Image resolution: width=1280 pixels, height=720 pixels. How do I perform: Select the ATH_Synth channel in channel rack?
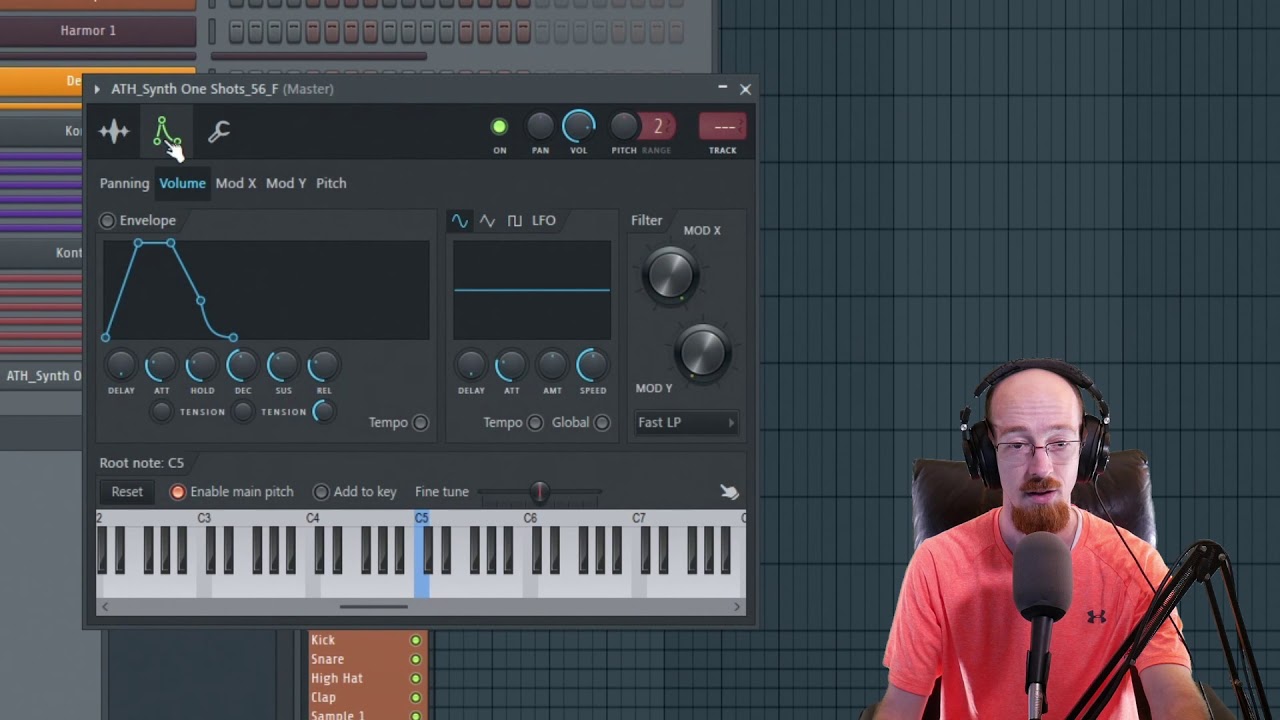click(41, 376)
